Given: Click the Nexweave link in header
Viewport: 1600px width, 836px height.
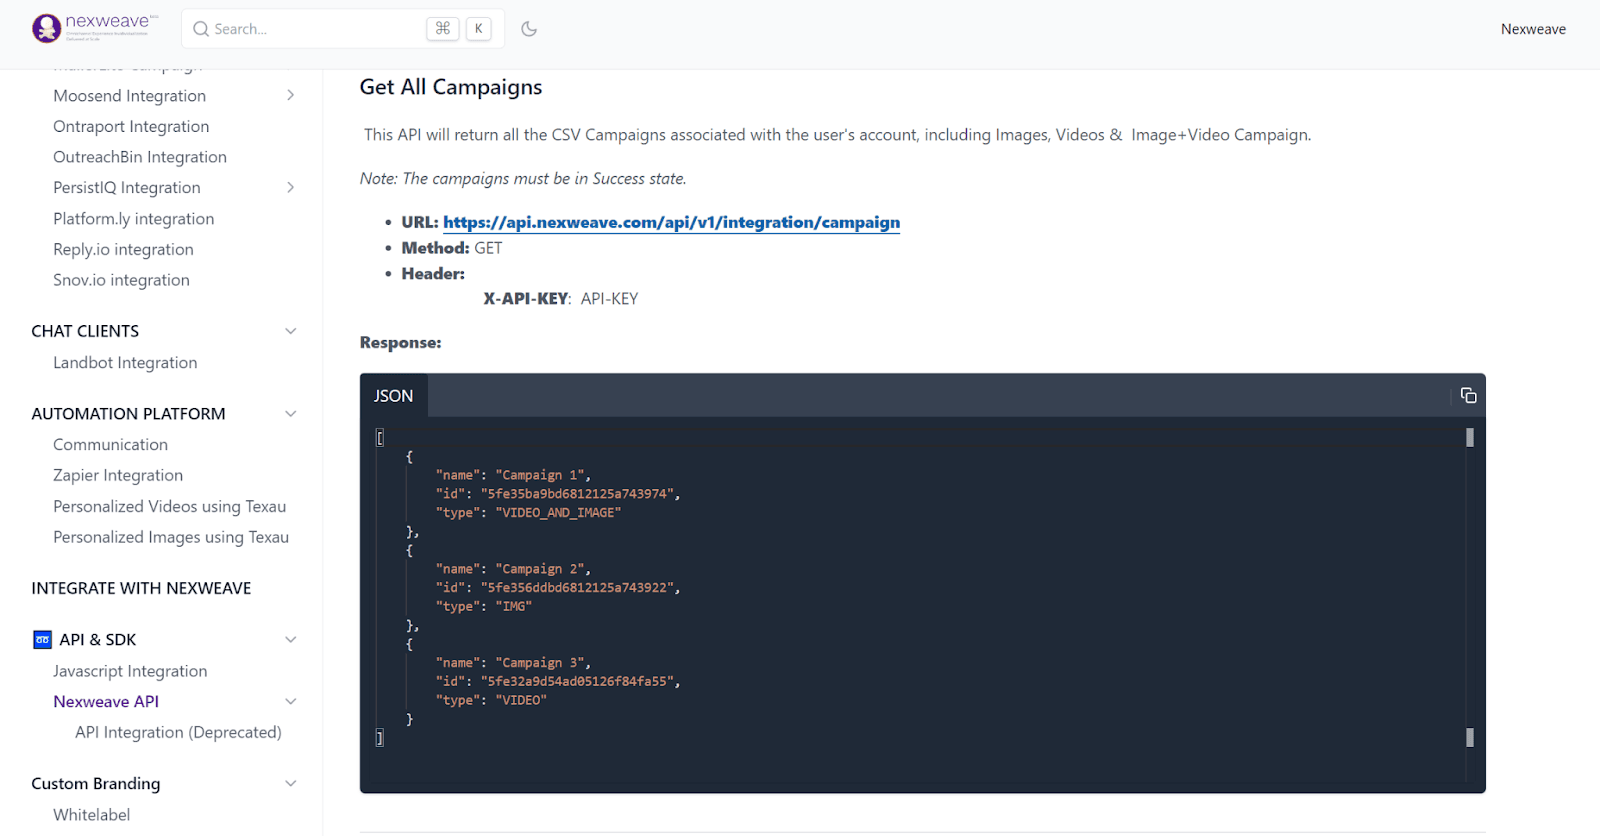Looking at the screenshot, I should [1532, 29].
